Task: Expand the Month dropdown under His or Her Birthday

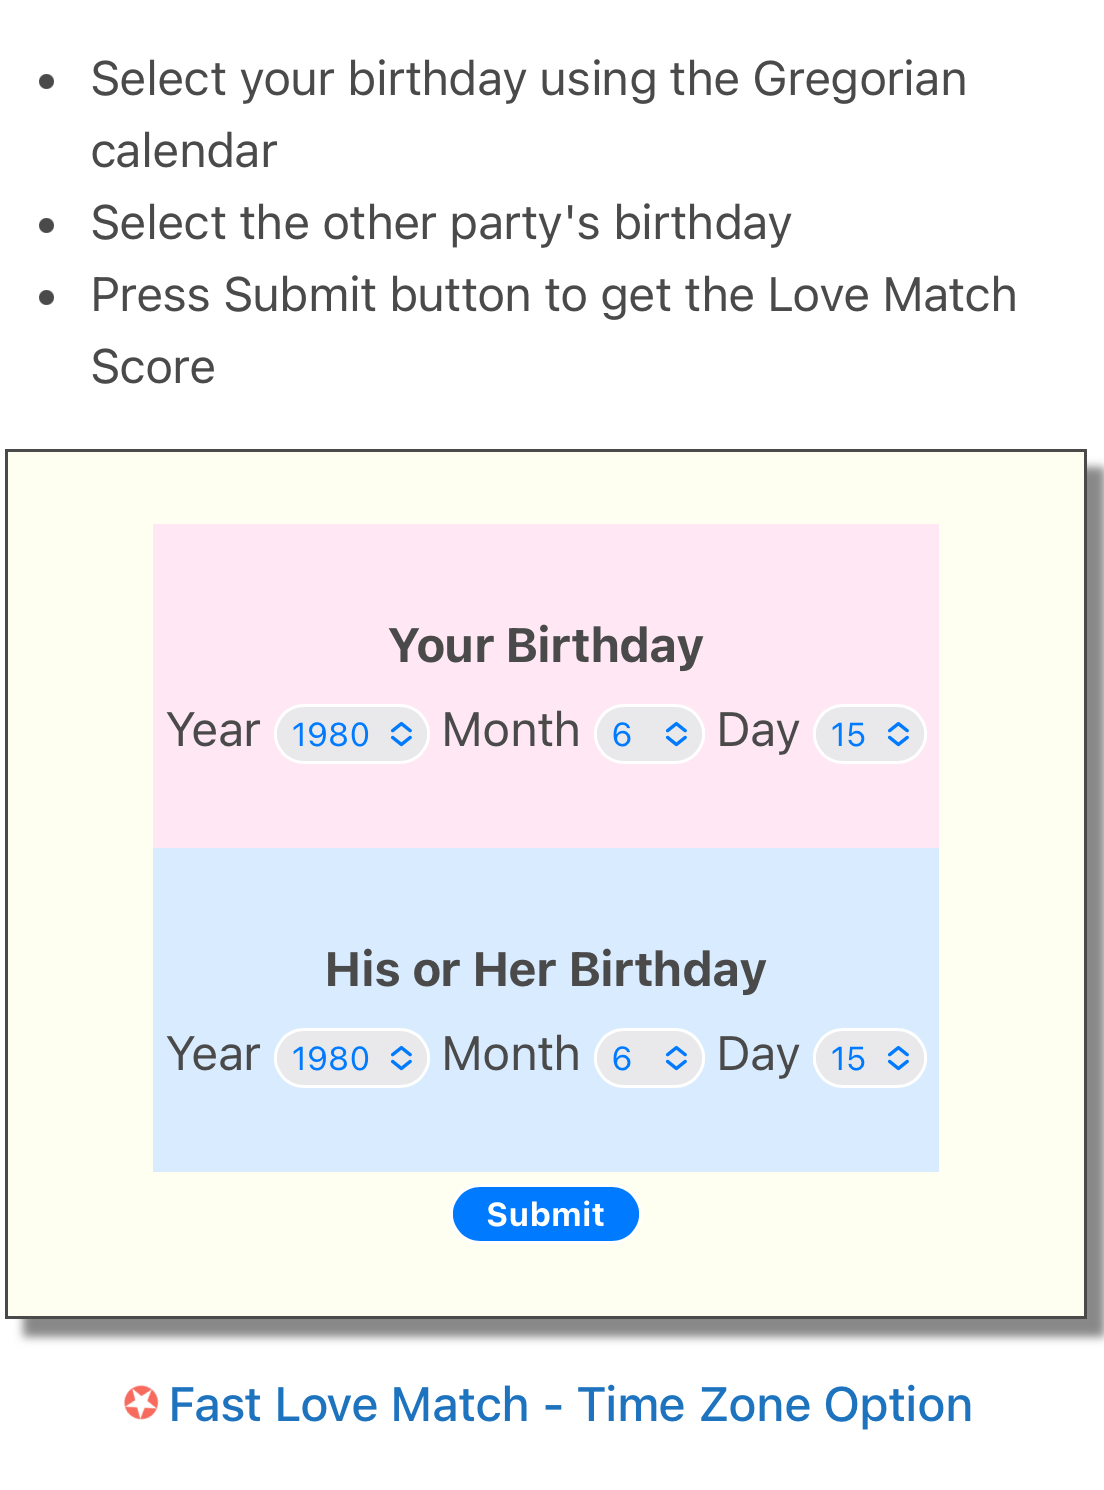Action: coord(650,1058)
